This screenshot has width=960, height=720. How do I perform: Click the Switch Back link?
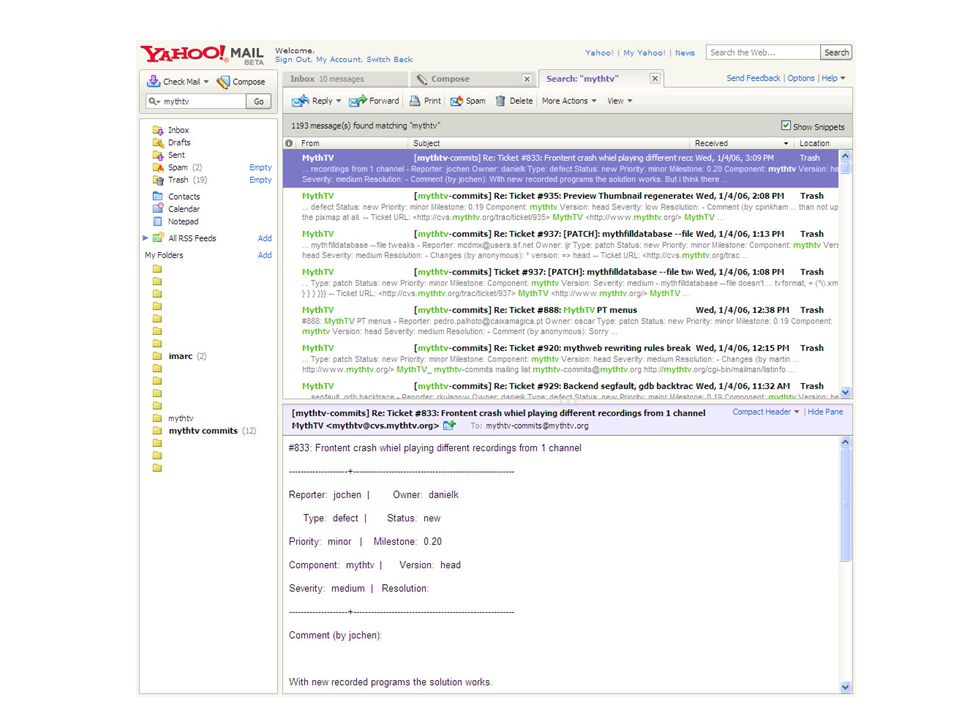tap(389, 59)
